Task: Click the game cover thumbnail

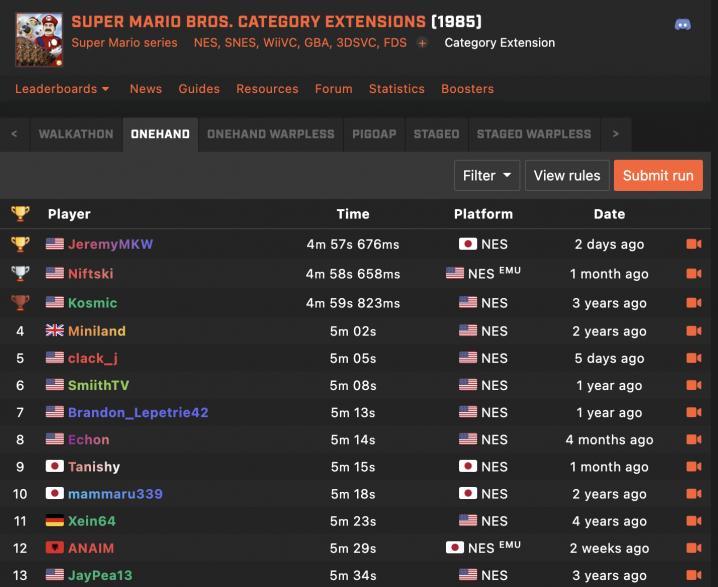Action: pos(39,40)
